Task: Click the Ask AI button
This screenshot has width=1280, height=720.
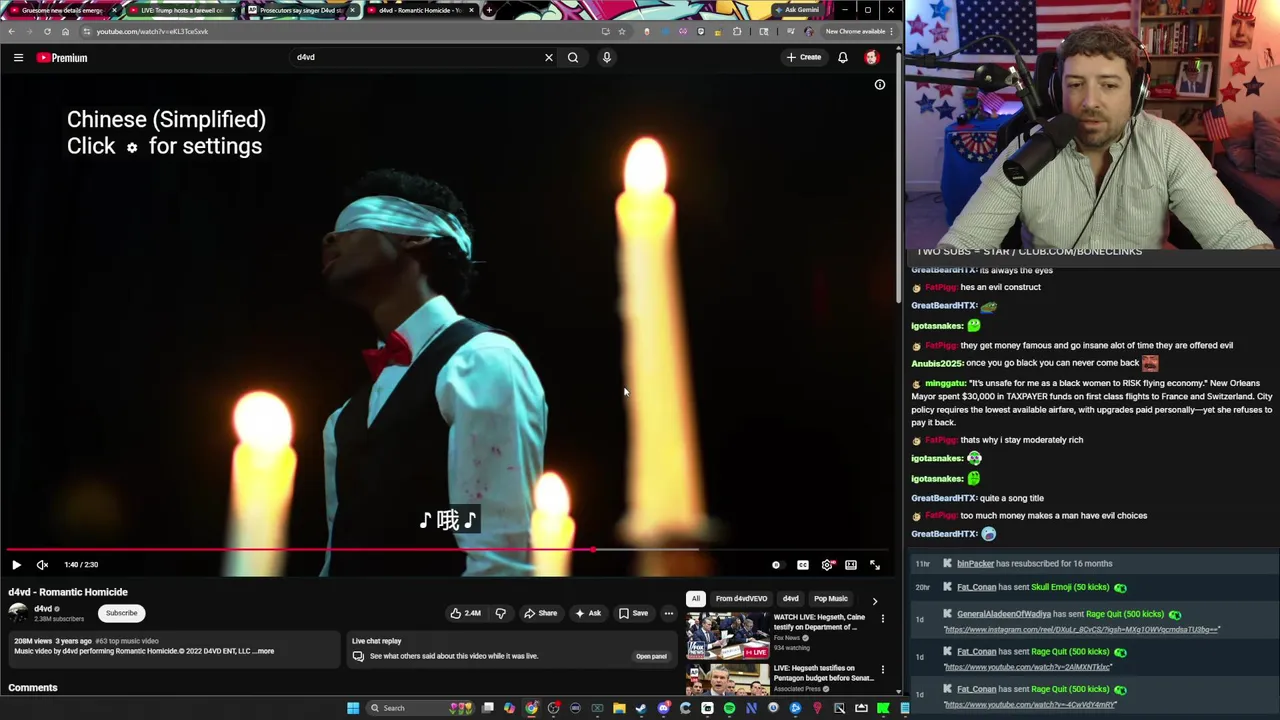Action: [x=588, y=613]
